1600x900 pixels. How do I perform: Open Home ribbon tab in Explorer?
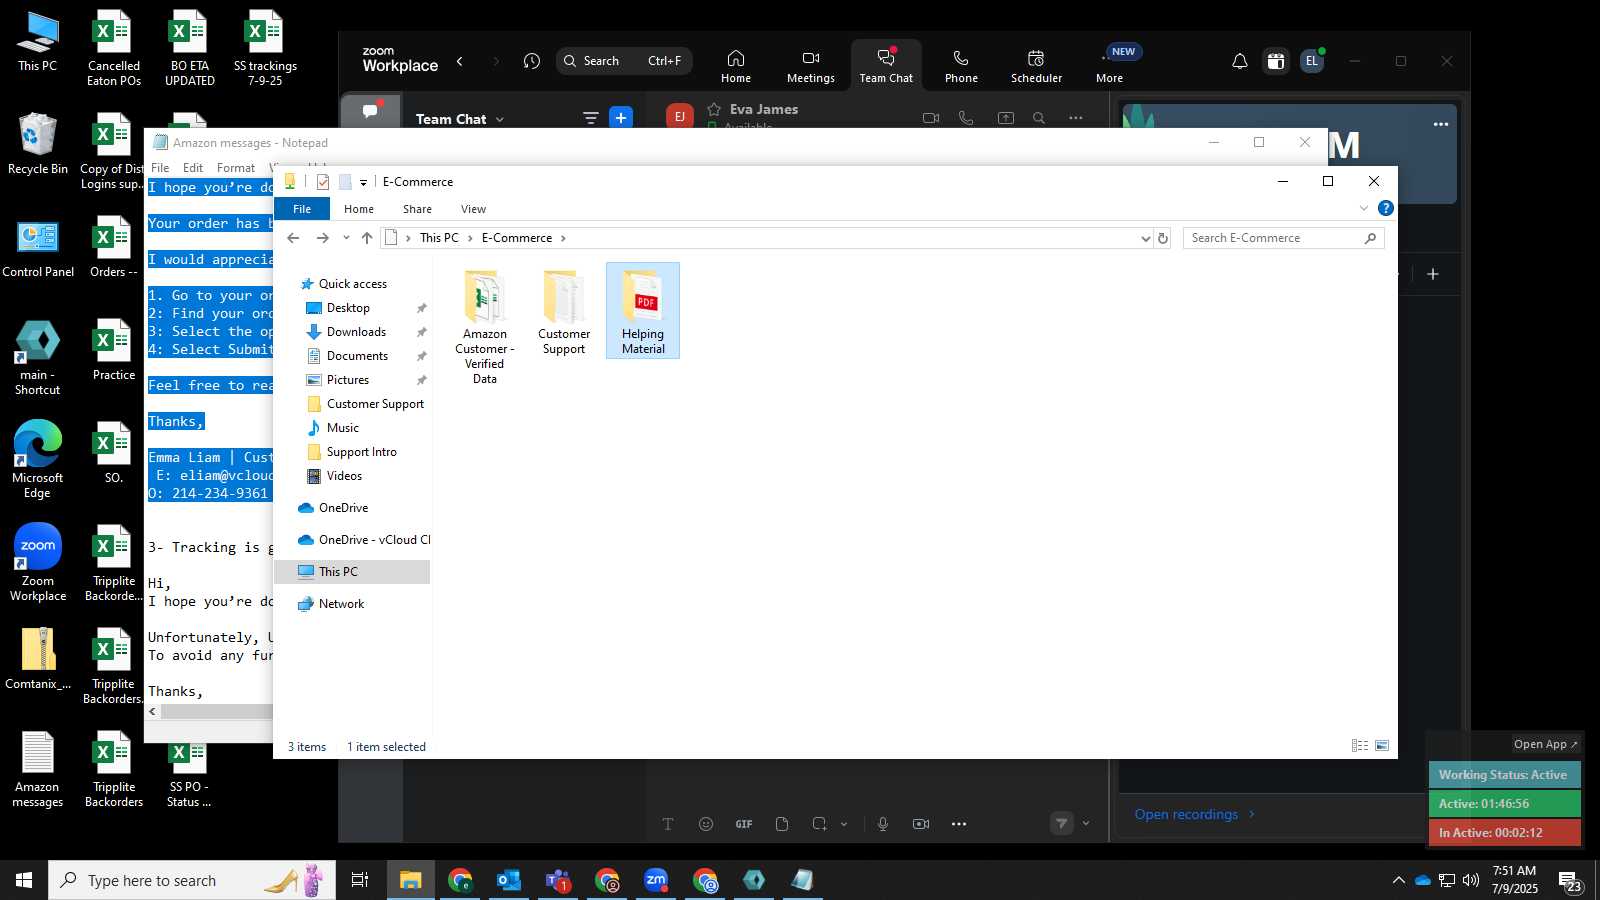[x=359, y=209]
